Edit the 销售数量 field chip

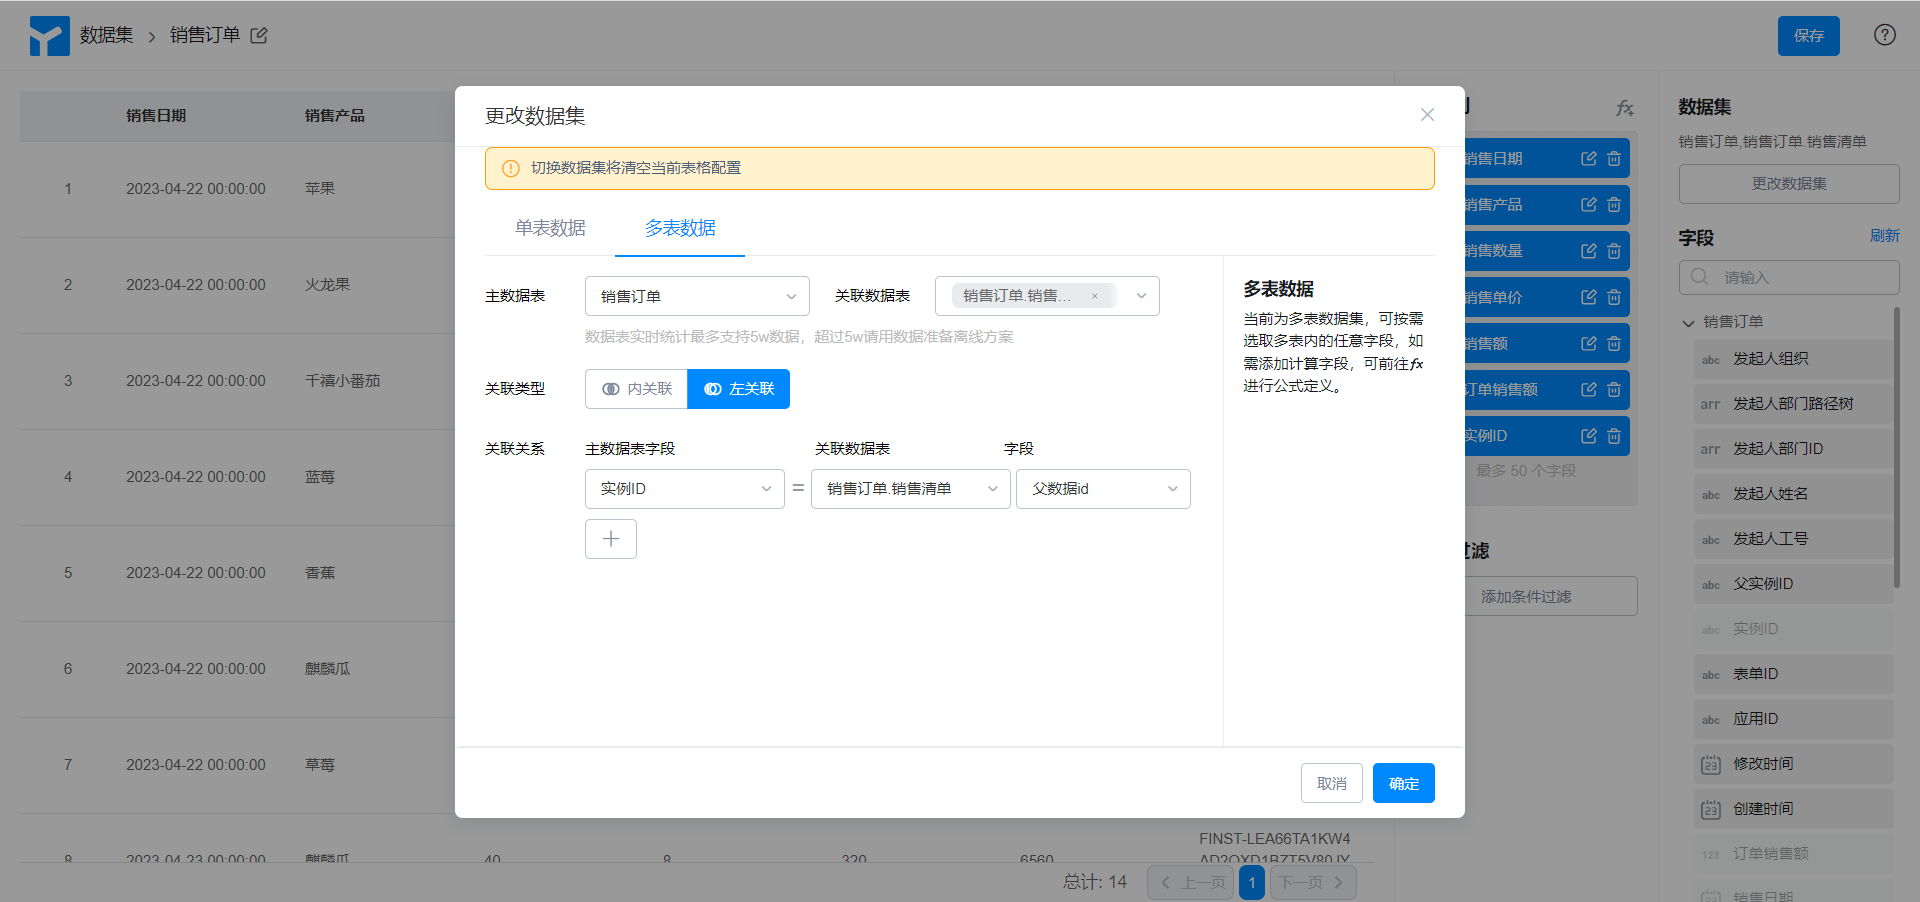1588,251
